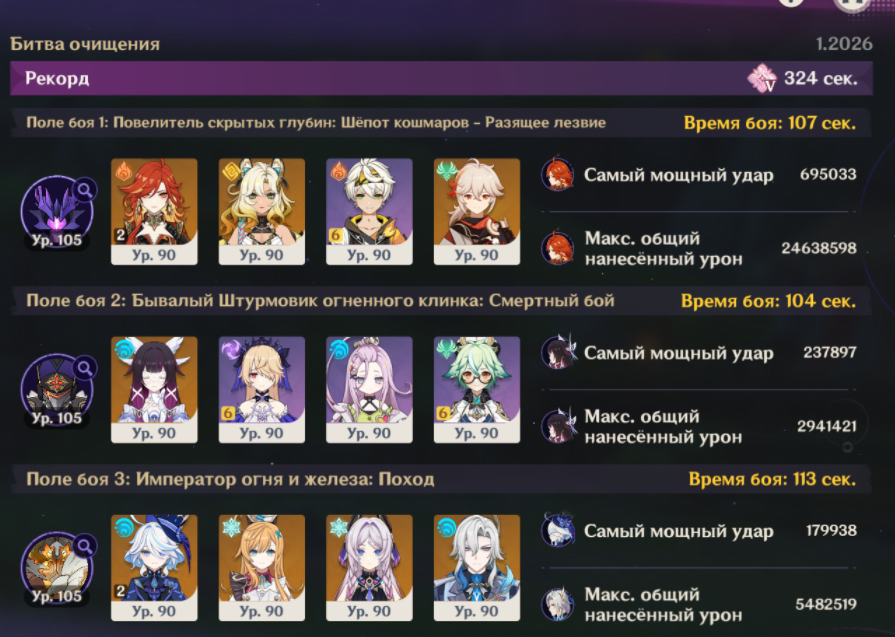Click the white-haired Pyro constellation 6 character
The image size is (895, 637).
tap(369, 212)
